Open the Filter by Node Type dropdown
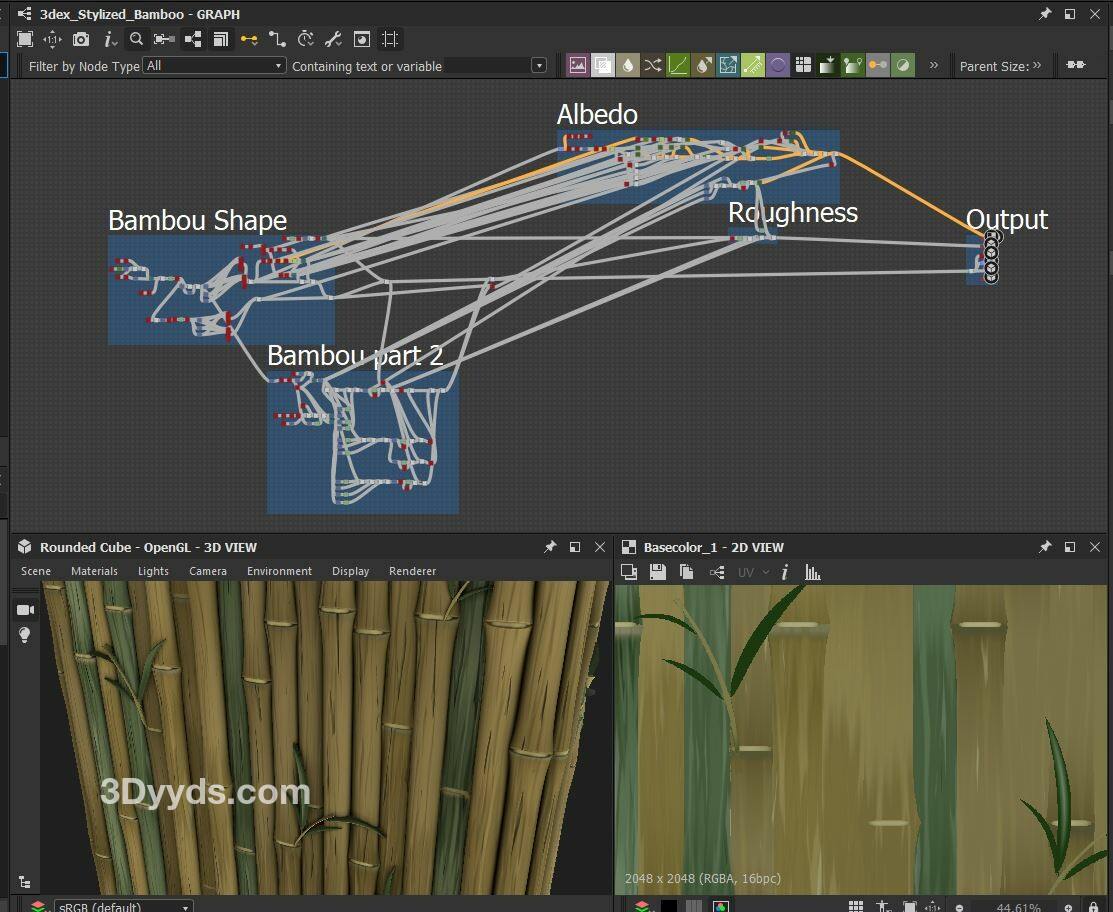 point(214,65)
